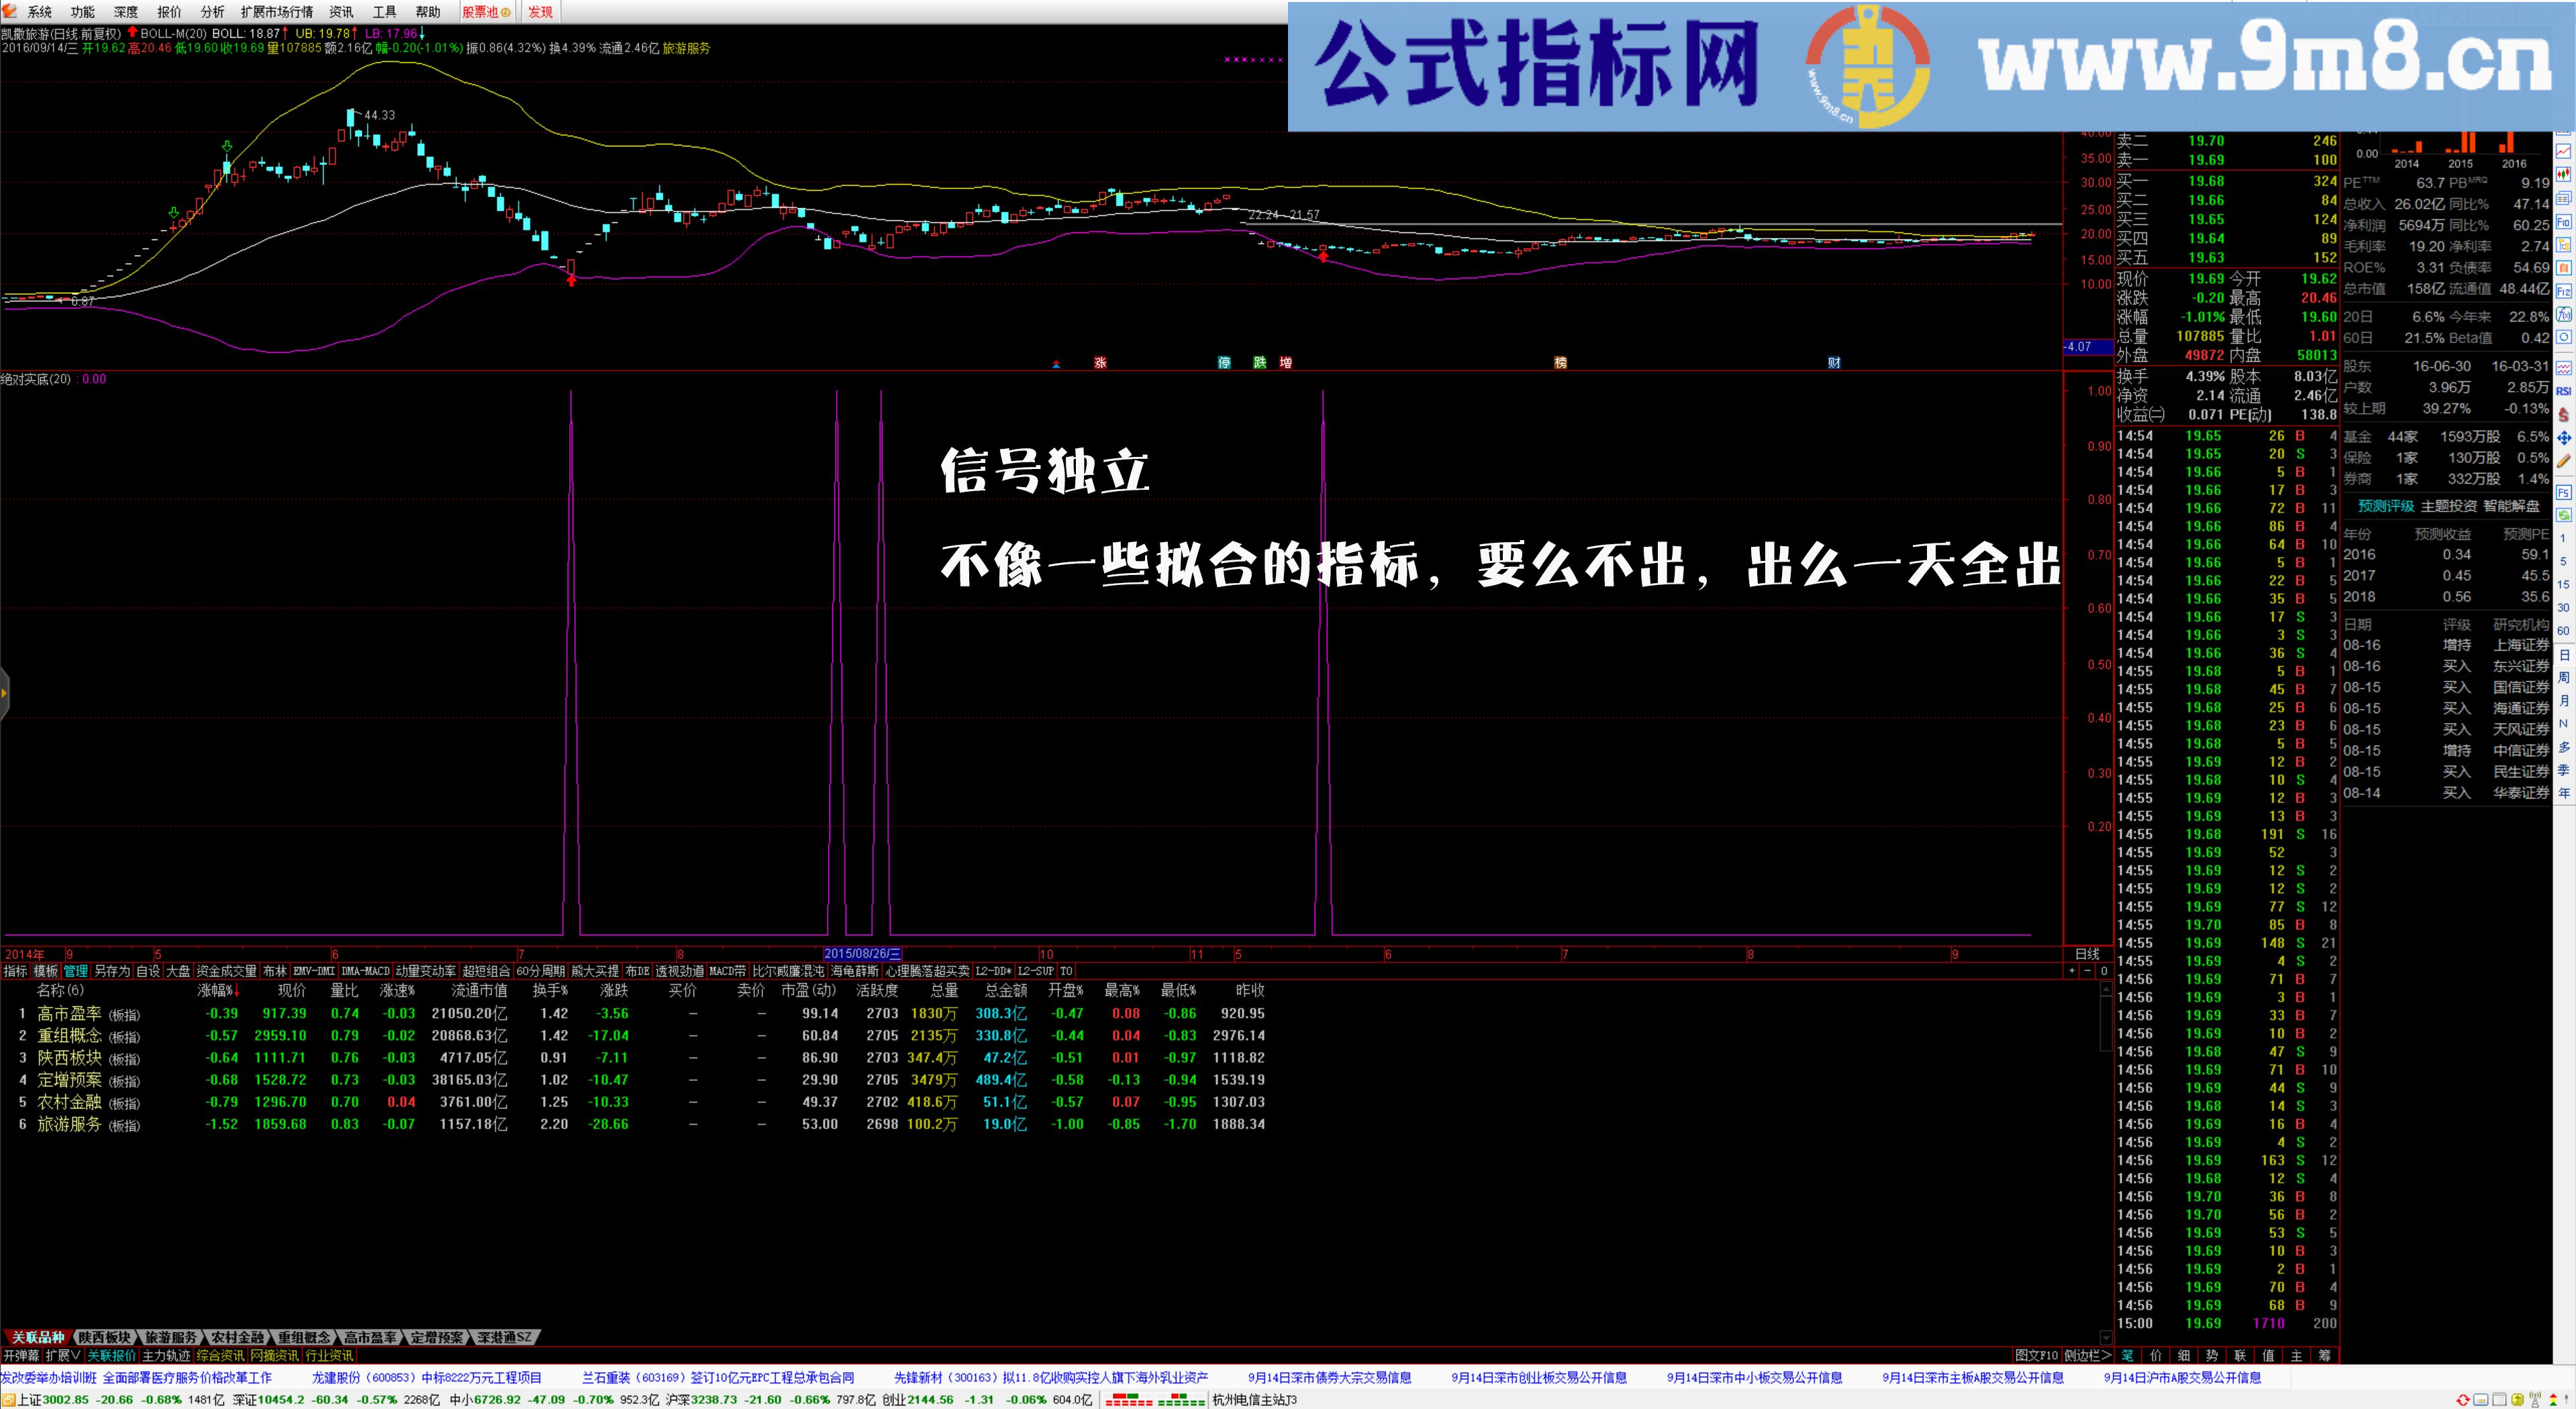This screenshot has height=1409, width=2576.
Task: Click the table-grid icon in status bar
Action: pos(2501,1400)
